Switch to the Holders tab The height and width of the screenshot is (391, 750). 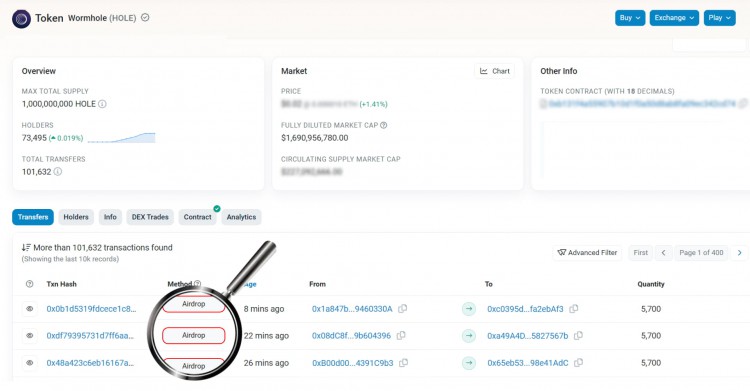click(x=76, y=217)
